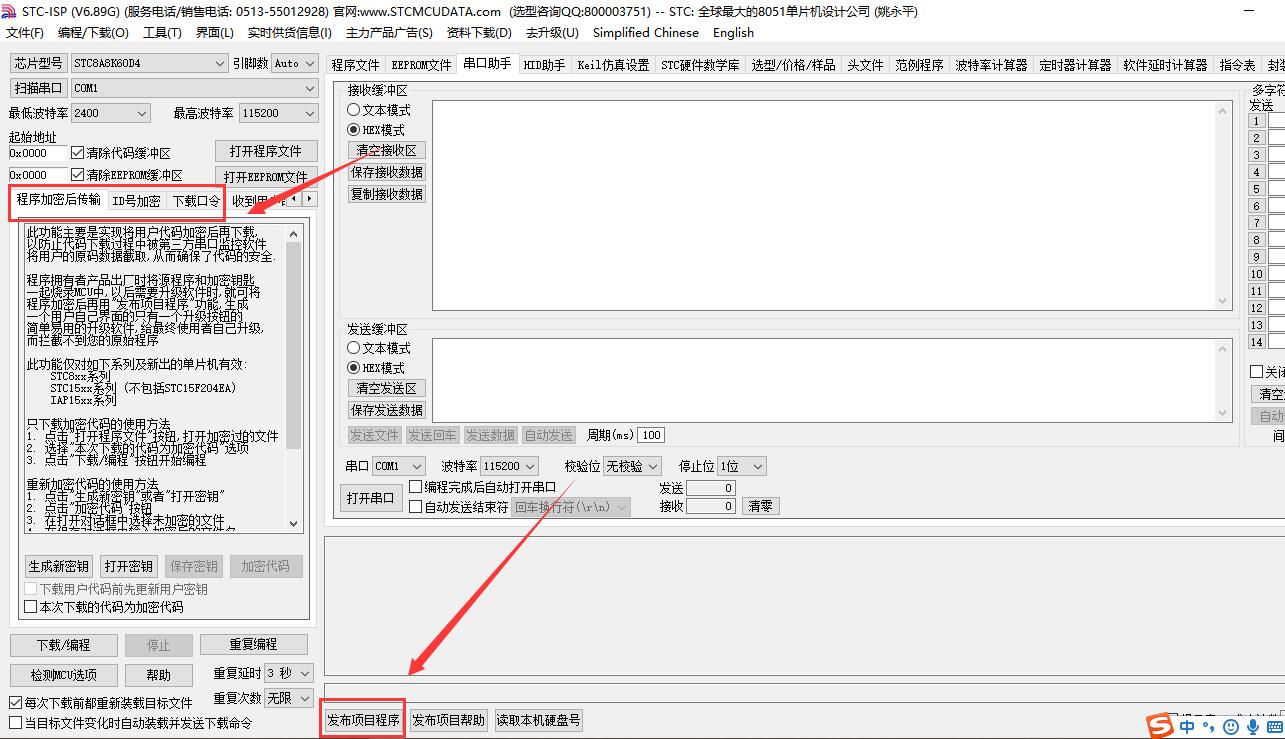Click the 检测MCU选项 button

click(x=64, y=675)
